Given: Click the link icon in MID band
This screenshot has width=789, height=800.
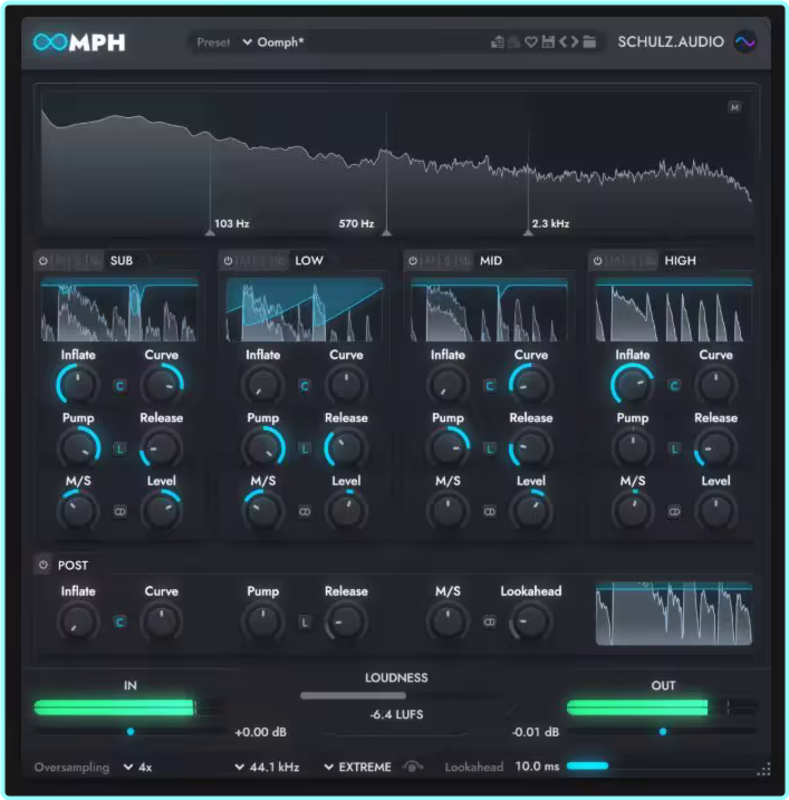Looking at the screenshot, I should (x=489, y=511).
